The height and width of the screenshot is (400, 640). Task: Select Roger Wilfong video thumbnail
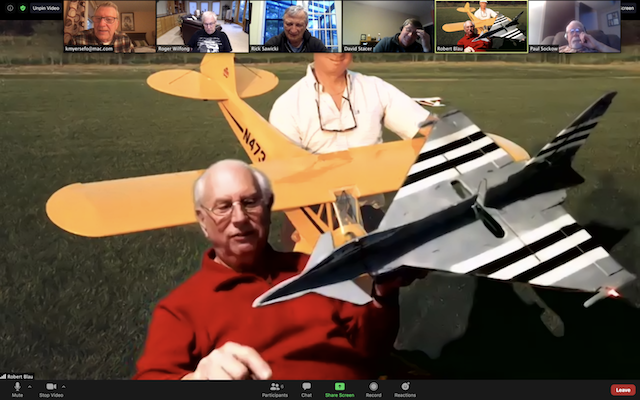pos(202,27)
